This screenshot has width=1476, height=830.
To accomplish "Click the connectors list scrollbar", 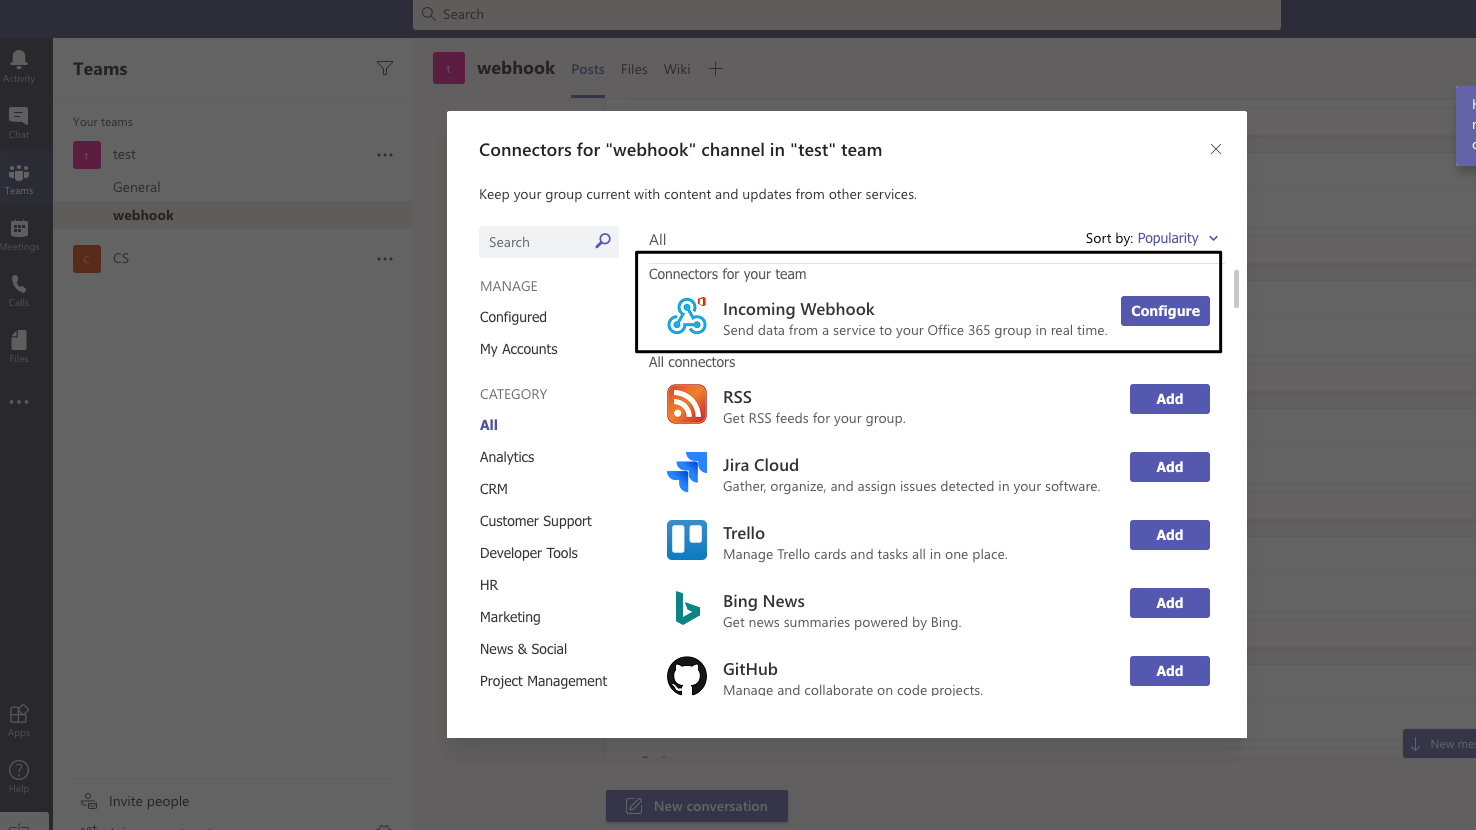I will (1237, 289).
